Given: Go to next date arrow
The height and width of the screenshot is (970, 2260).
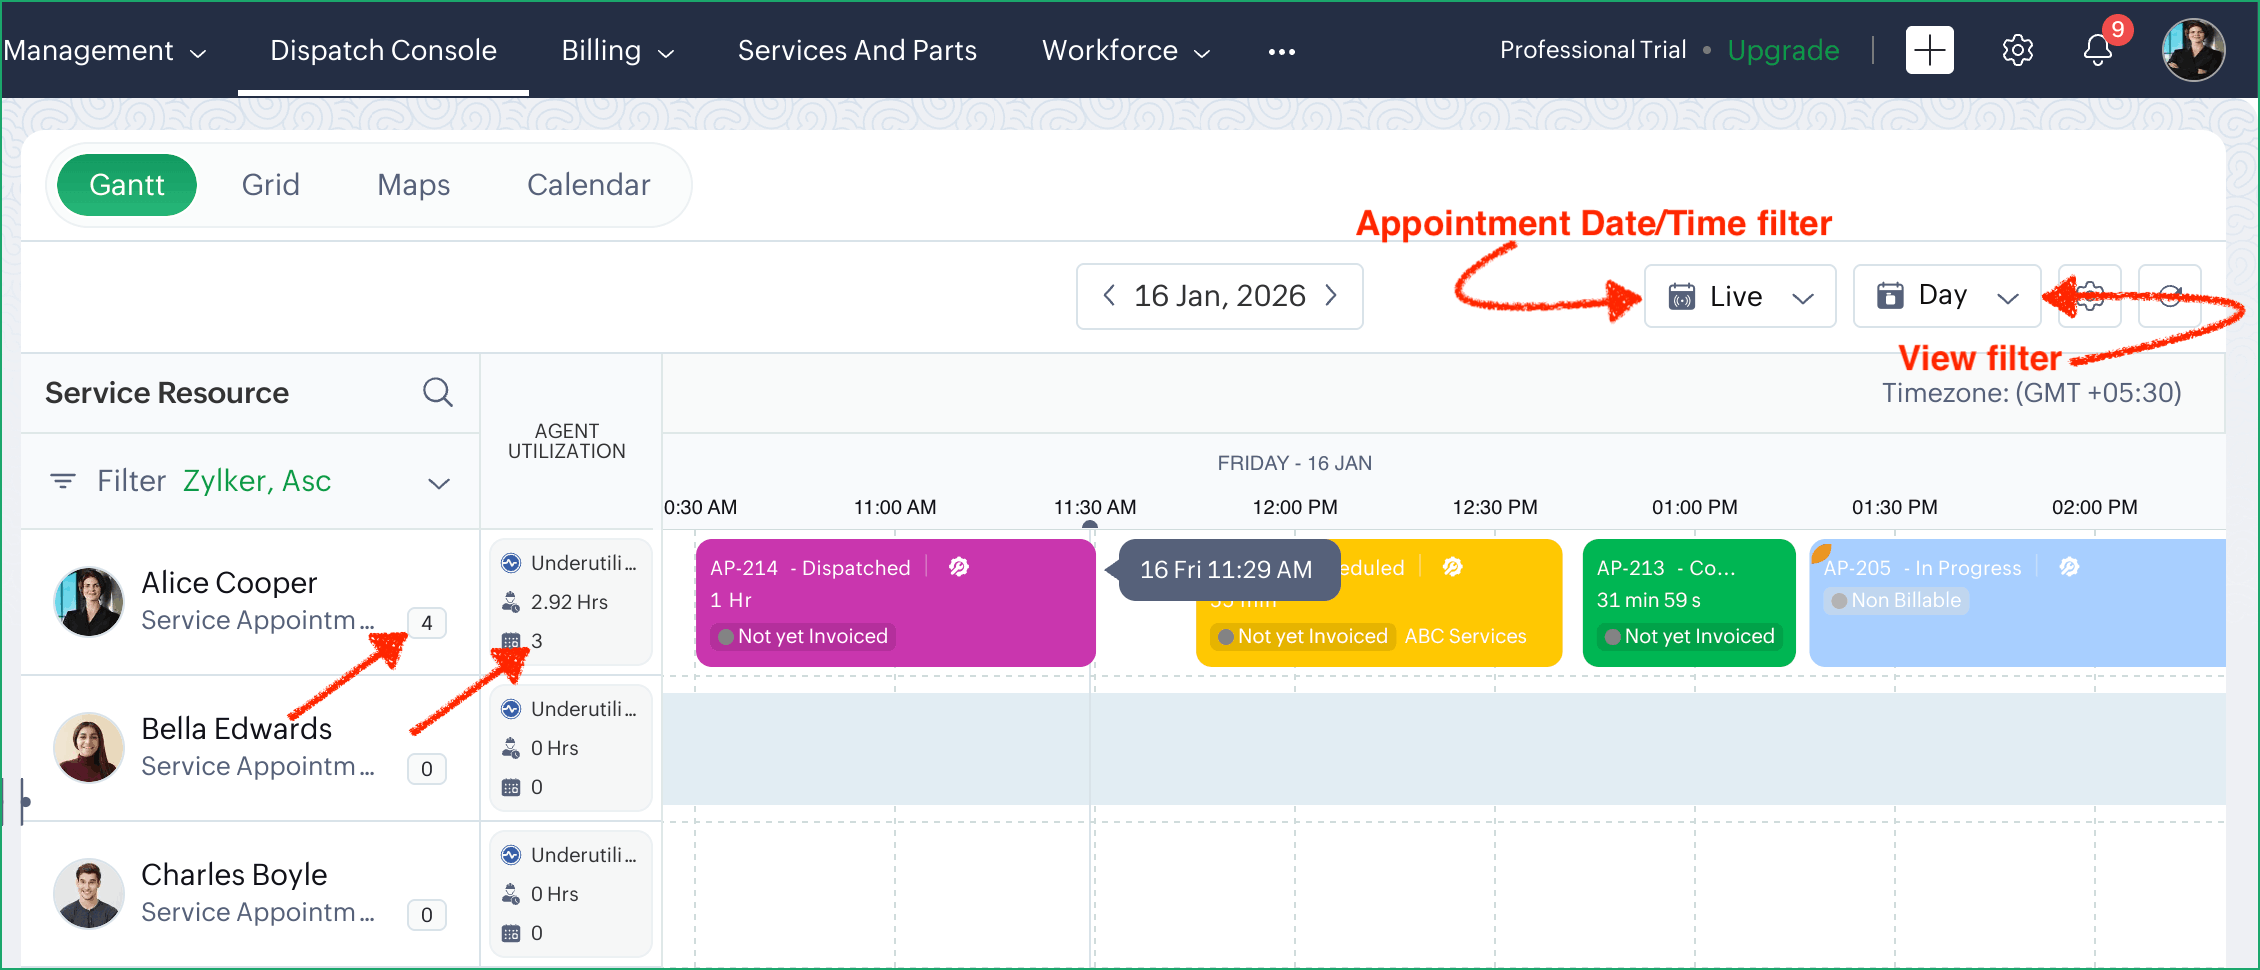Looking at the screenshot, I should coord(1331,296).
